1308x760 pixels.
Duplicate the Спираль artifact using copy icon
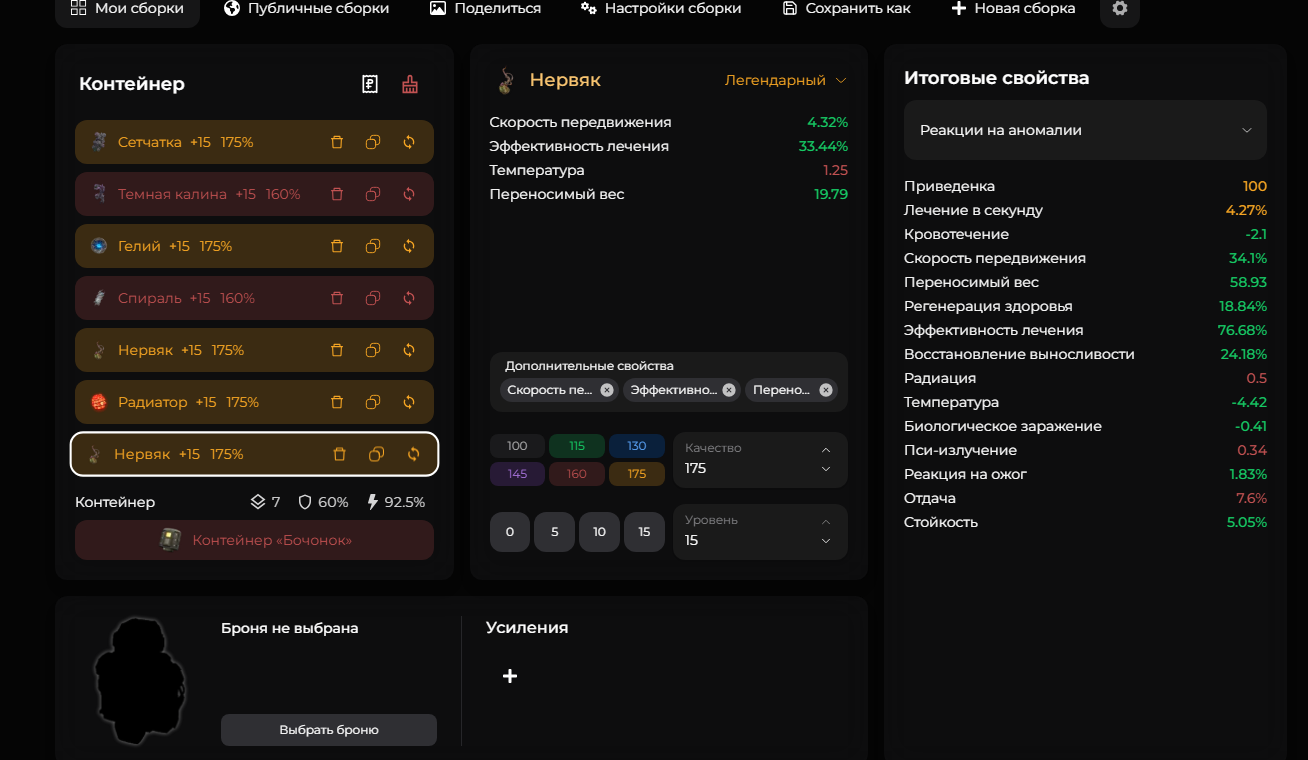373,298
